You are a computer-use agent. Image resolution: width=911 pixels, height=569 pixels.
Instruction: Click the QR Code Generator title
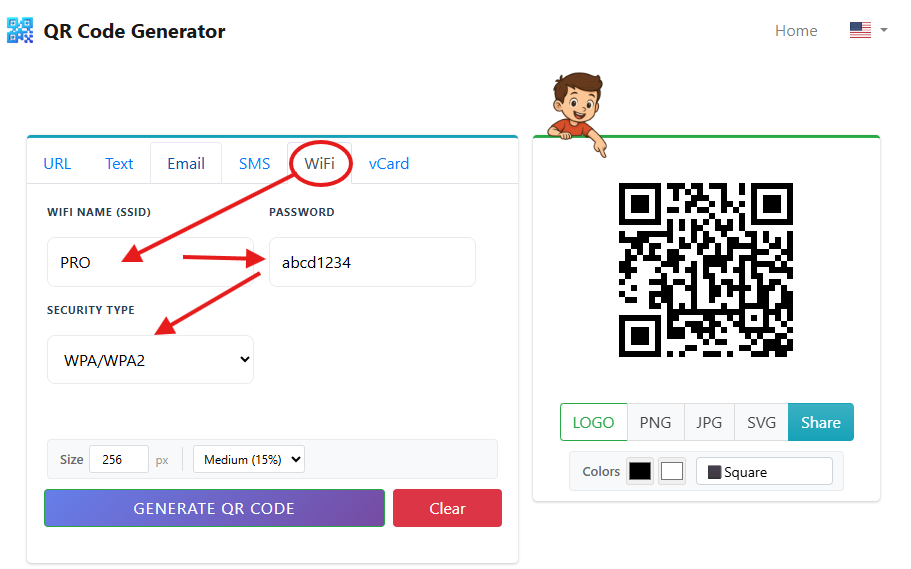(x=134, y=31)
